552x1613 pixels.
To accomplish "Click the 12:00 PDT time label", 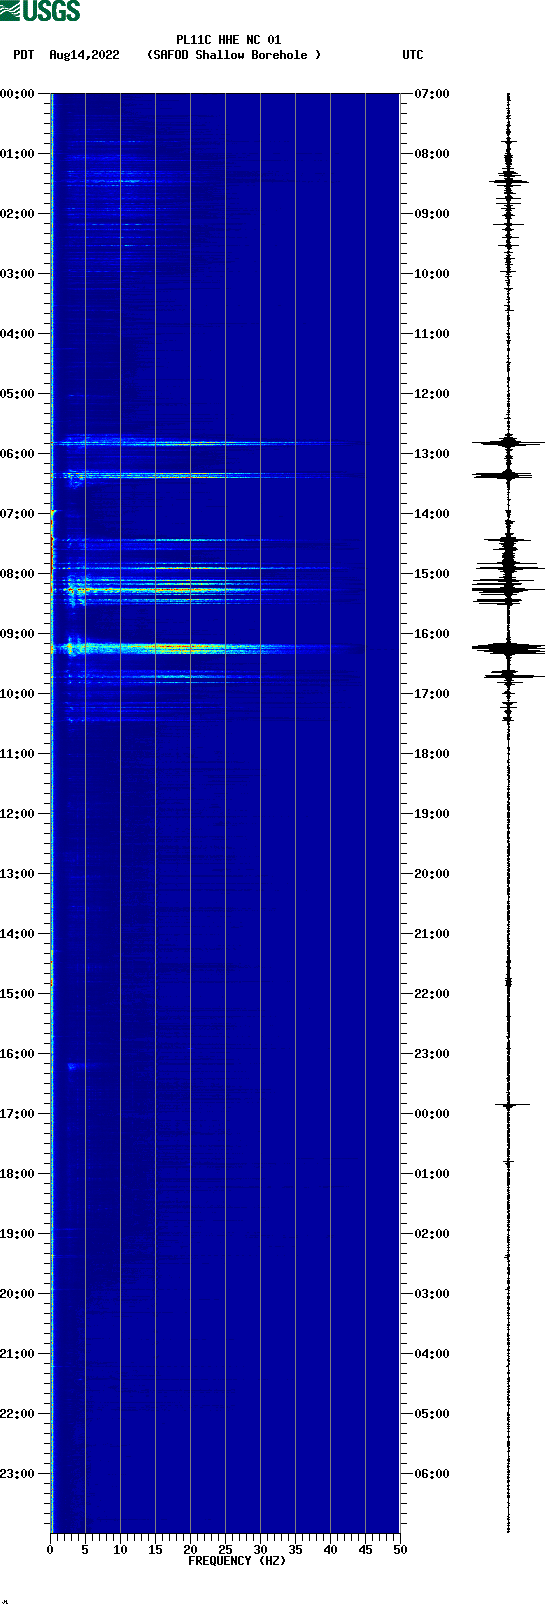I will (18, 814).
